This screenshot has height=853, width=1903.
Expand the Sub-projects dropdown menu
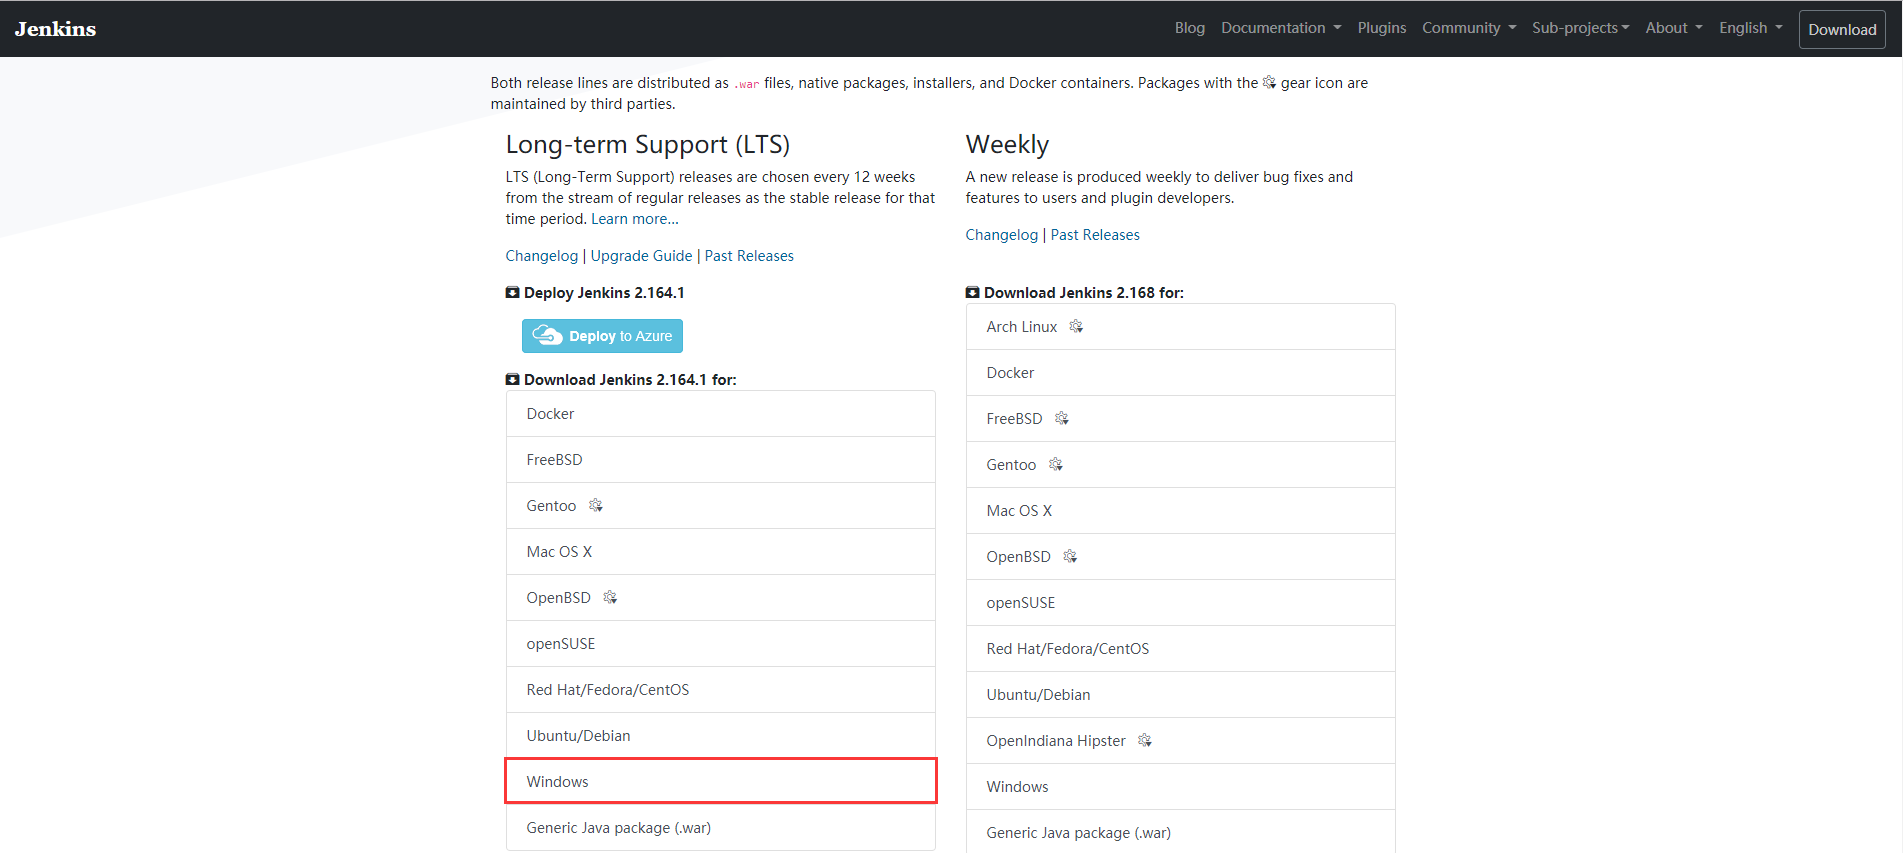click(1580, 28)
